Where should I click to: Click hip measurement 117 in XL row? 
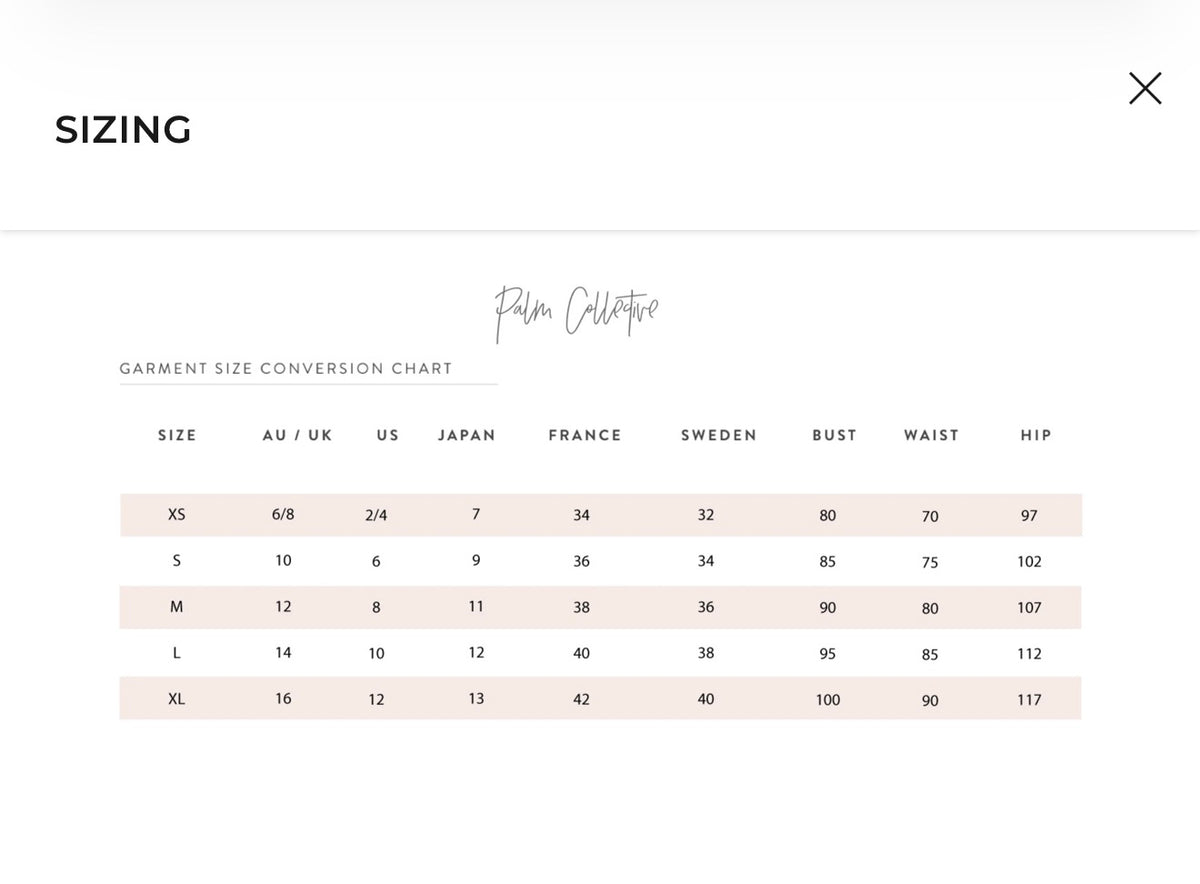[1029, 700]
